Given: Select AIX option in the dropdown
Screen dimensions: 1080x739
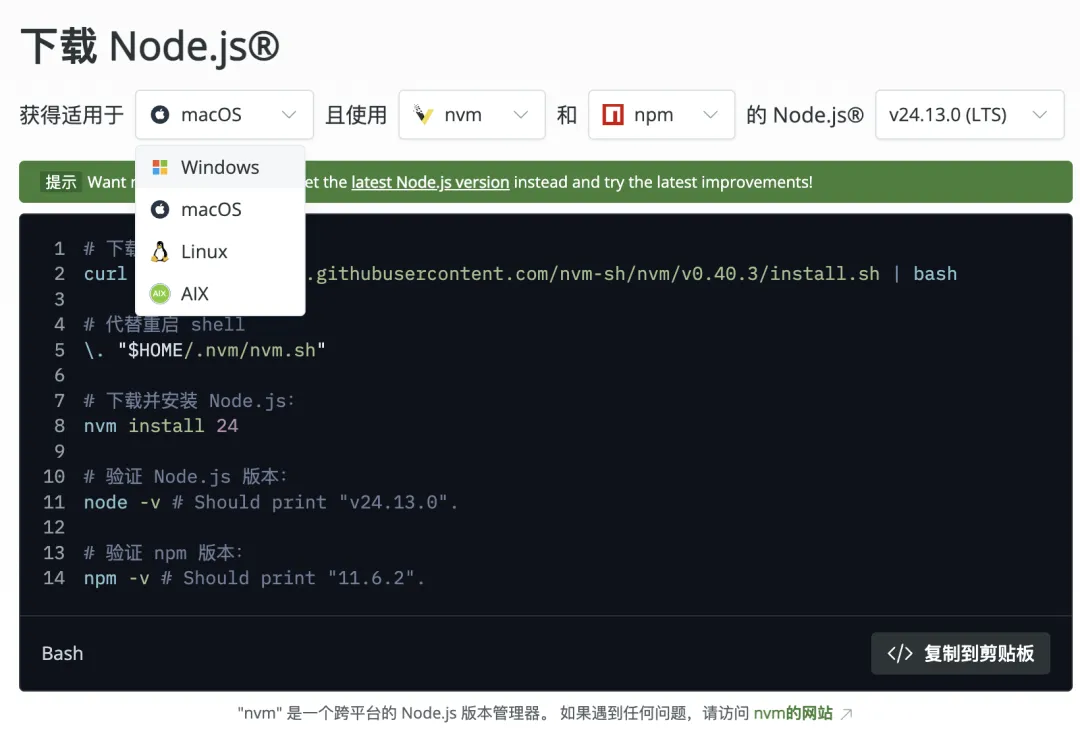Looking at the screenshot, I should click(220, 293).
